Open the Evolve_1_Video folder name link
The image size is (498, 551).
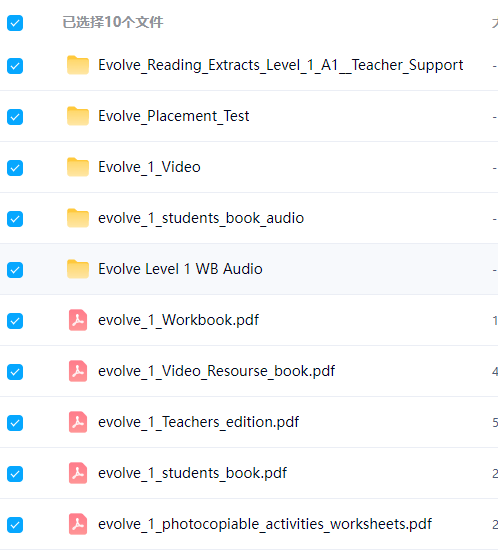tap(149, 167)
